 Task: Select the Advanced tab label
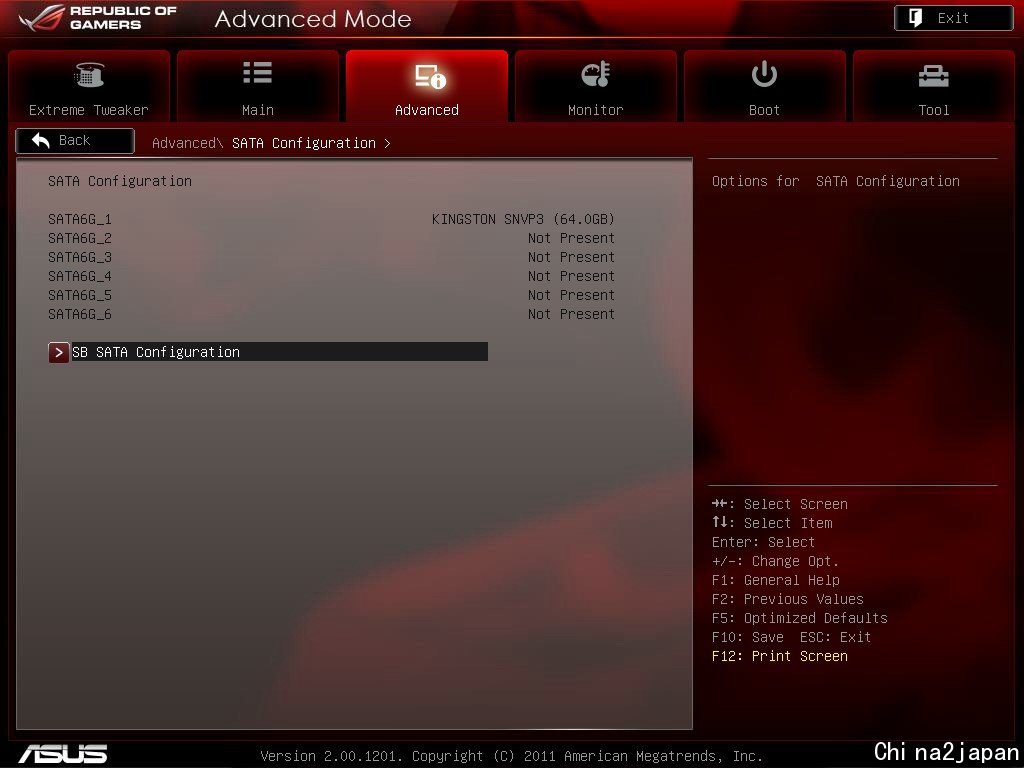tap(426, 110)
